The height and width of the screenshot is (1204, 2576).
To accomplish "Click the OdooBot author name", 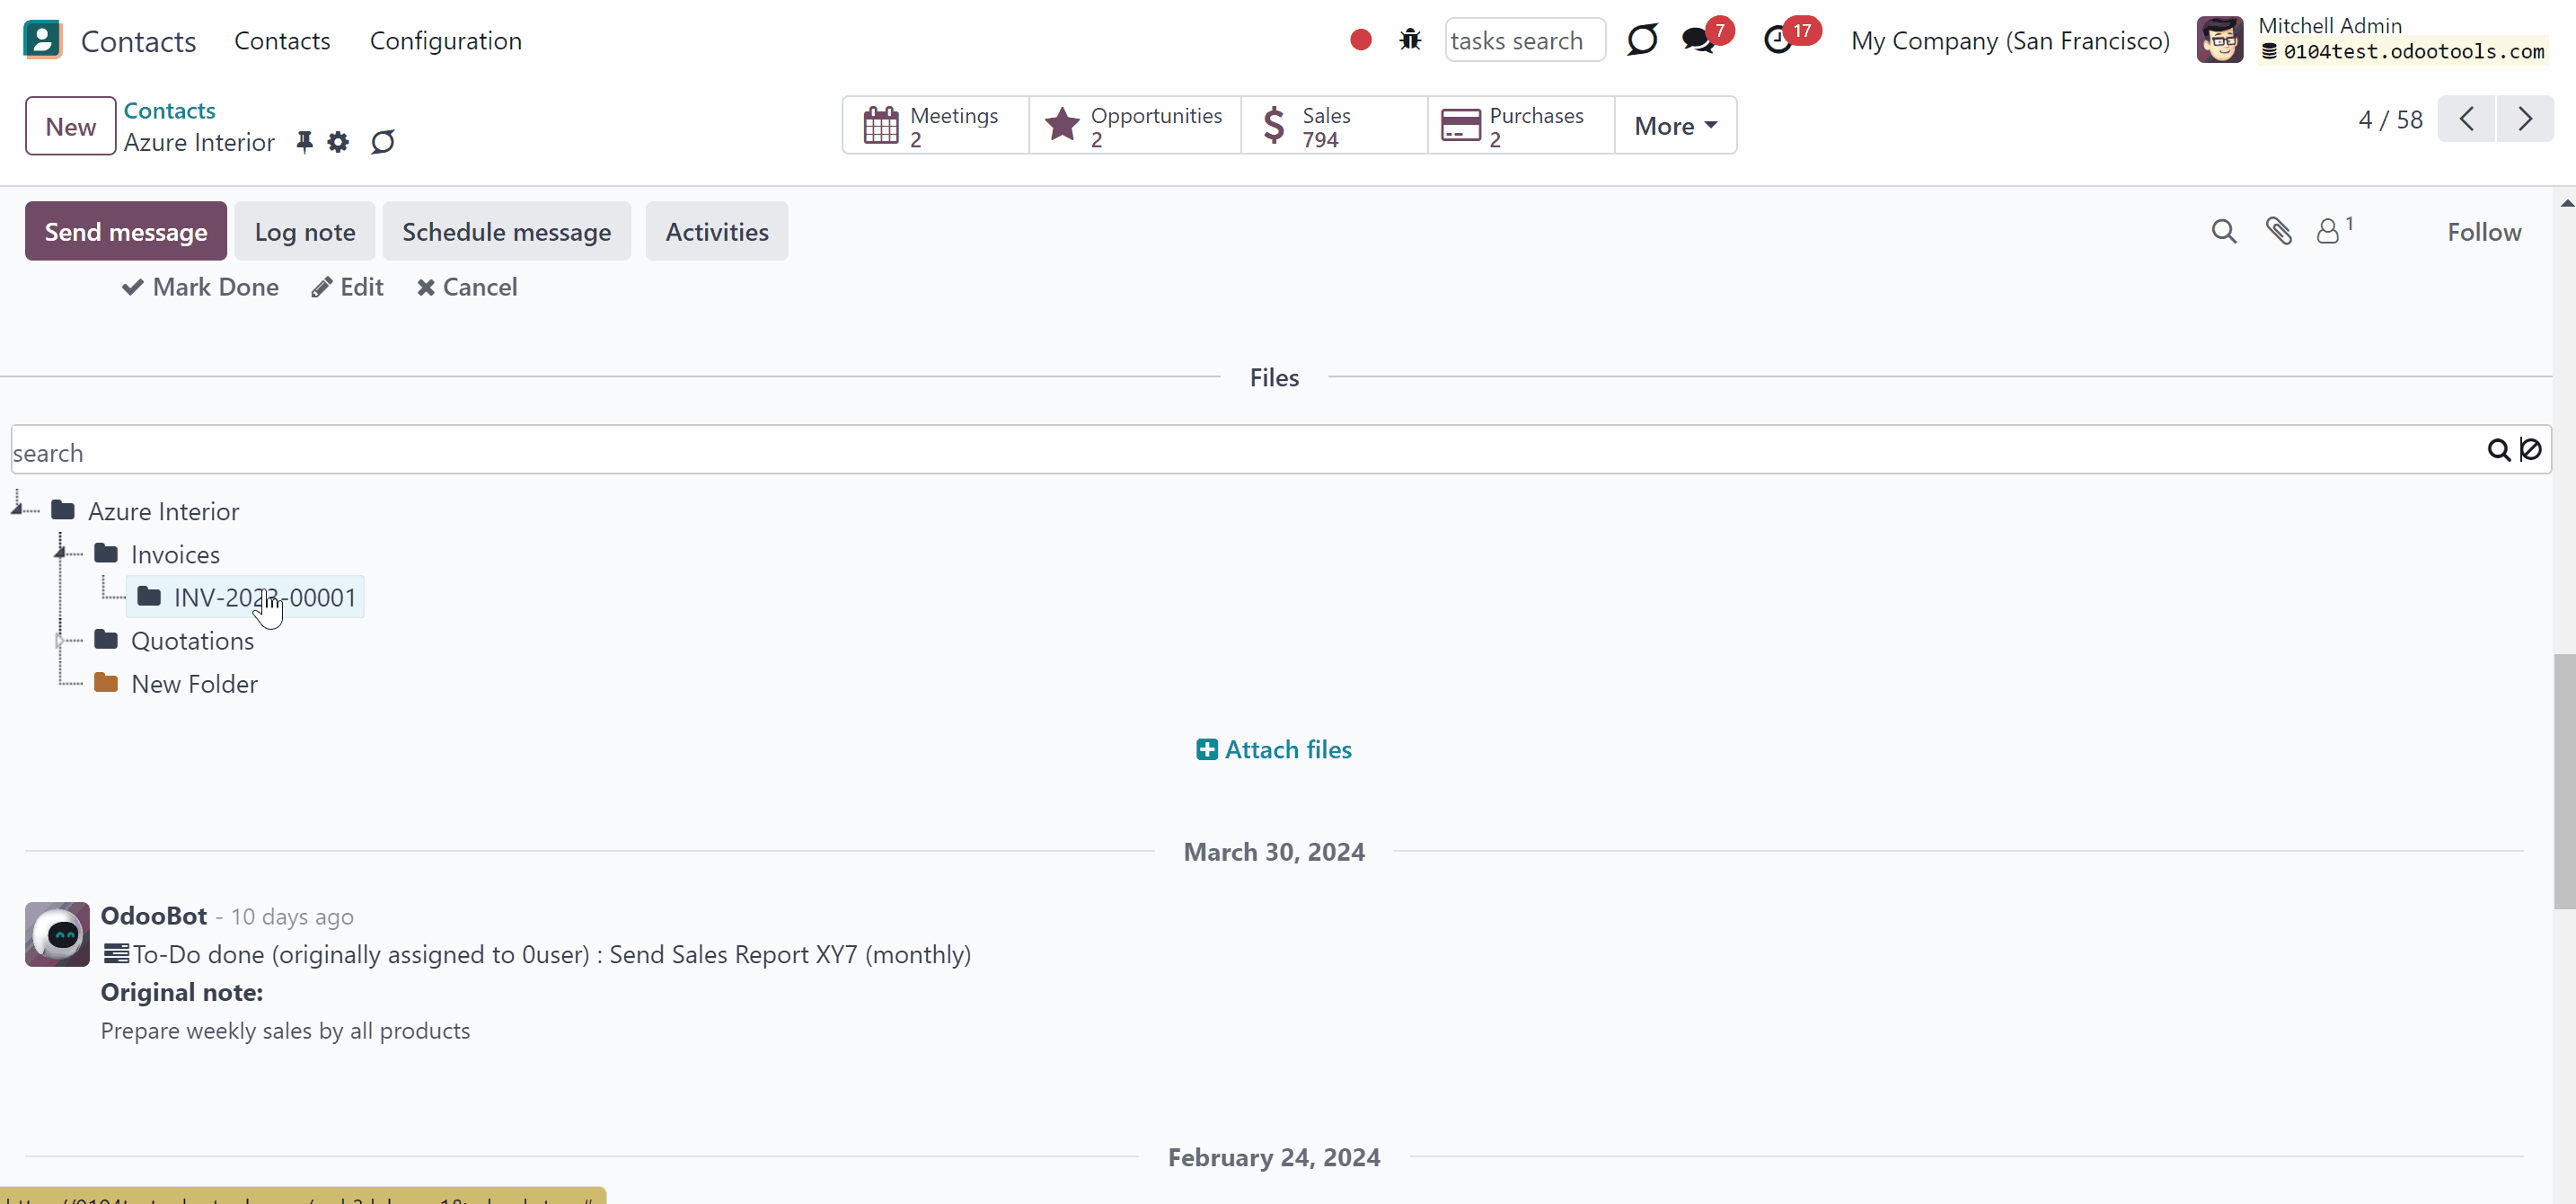I will coord(154,915).
